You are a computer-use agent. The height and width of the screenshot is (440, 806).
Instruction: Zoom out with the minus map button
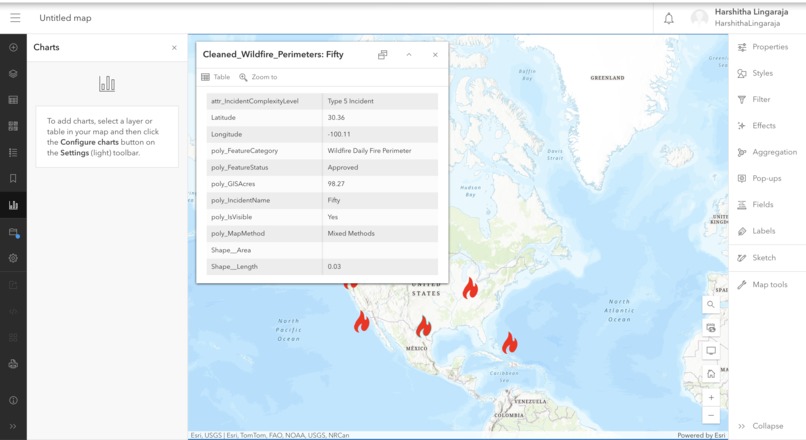pos(711,415)
